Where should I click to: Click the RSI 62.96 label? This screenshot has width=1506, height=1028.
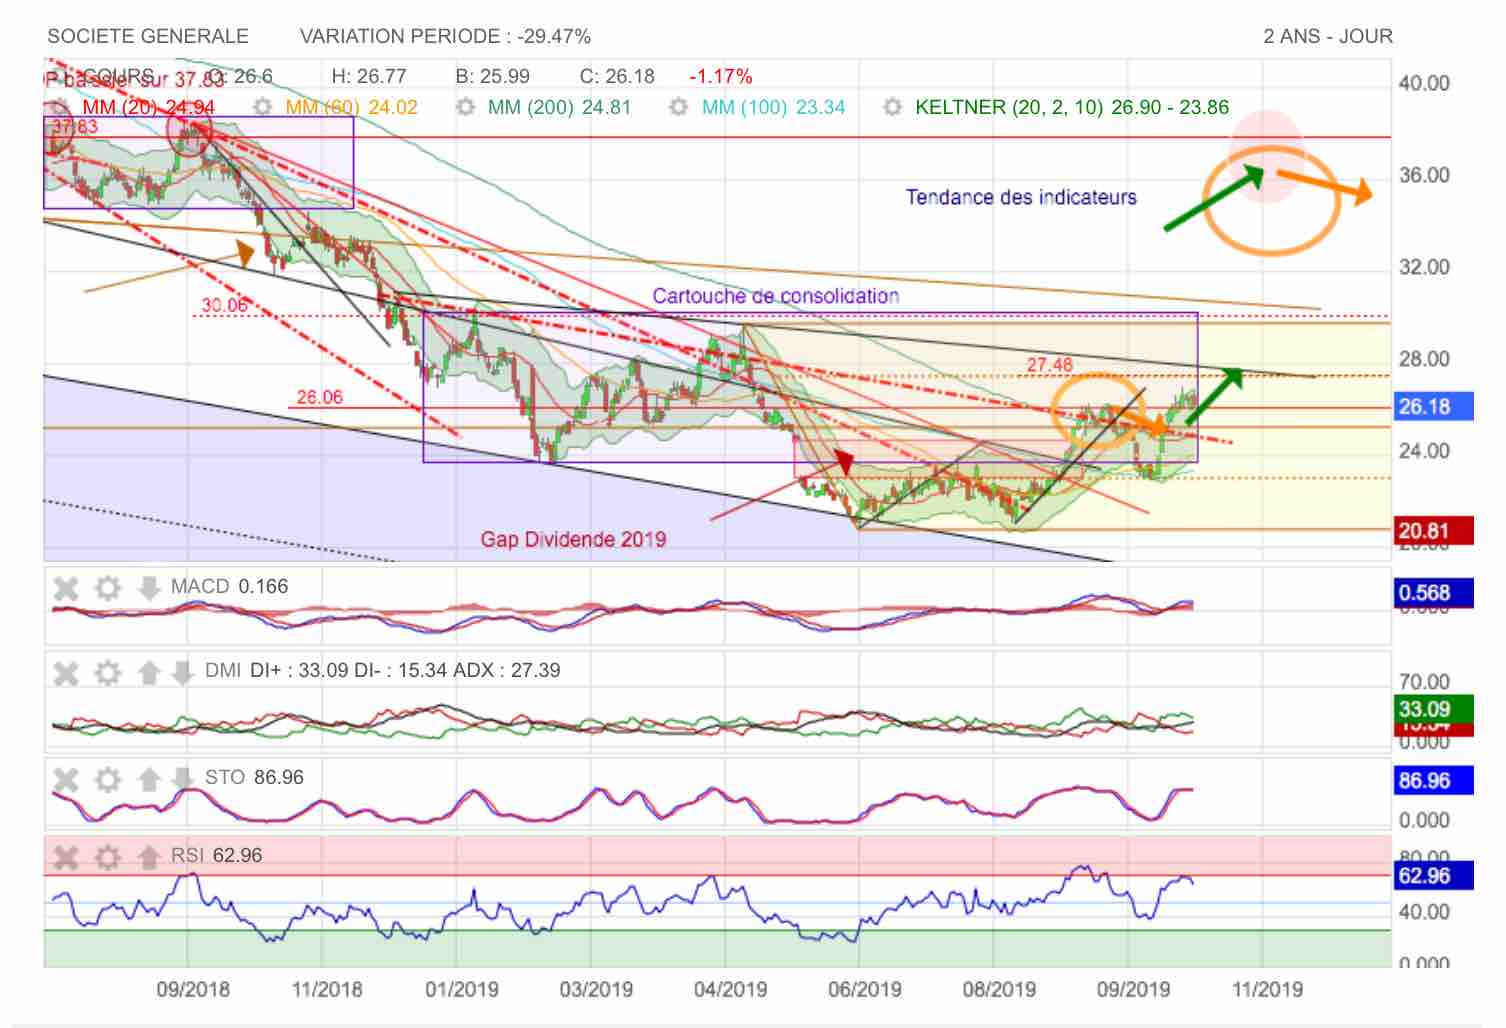tap(216, 856)
